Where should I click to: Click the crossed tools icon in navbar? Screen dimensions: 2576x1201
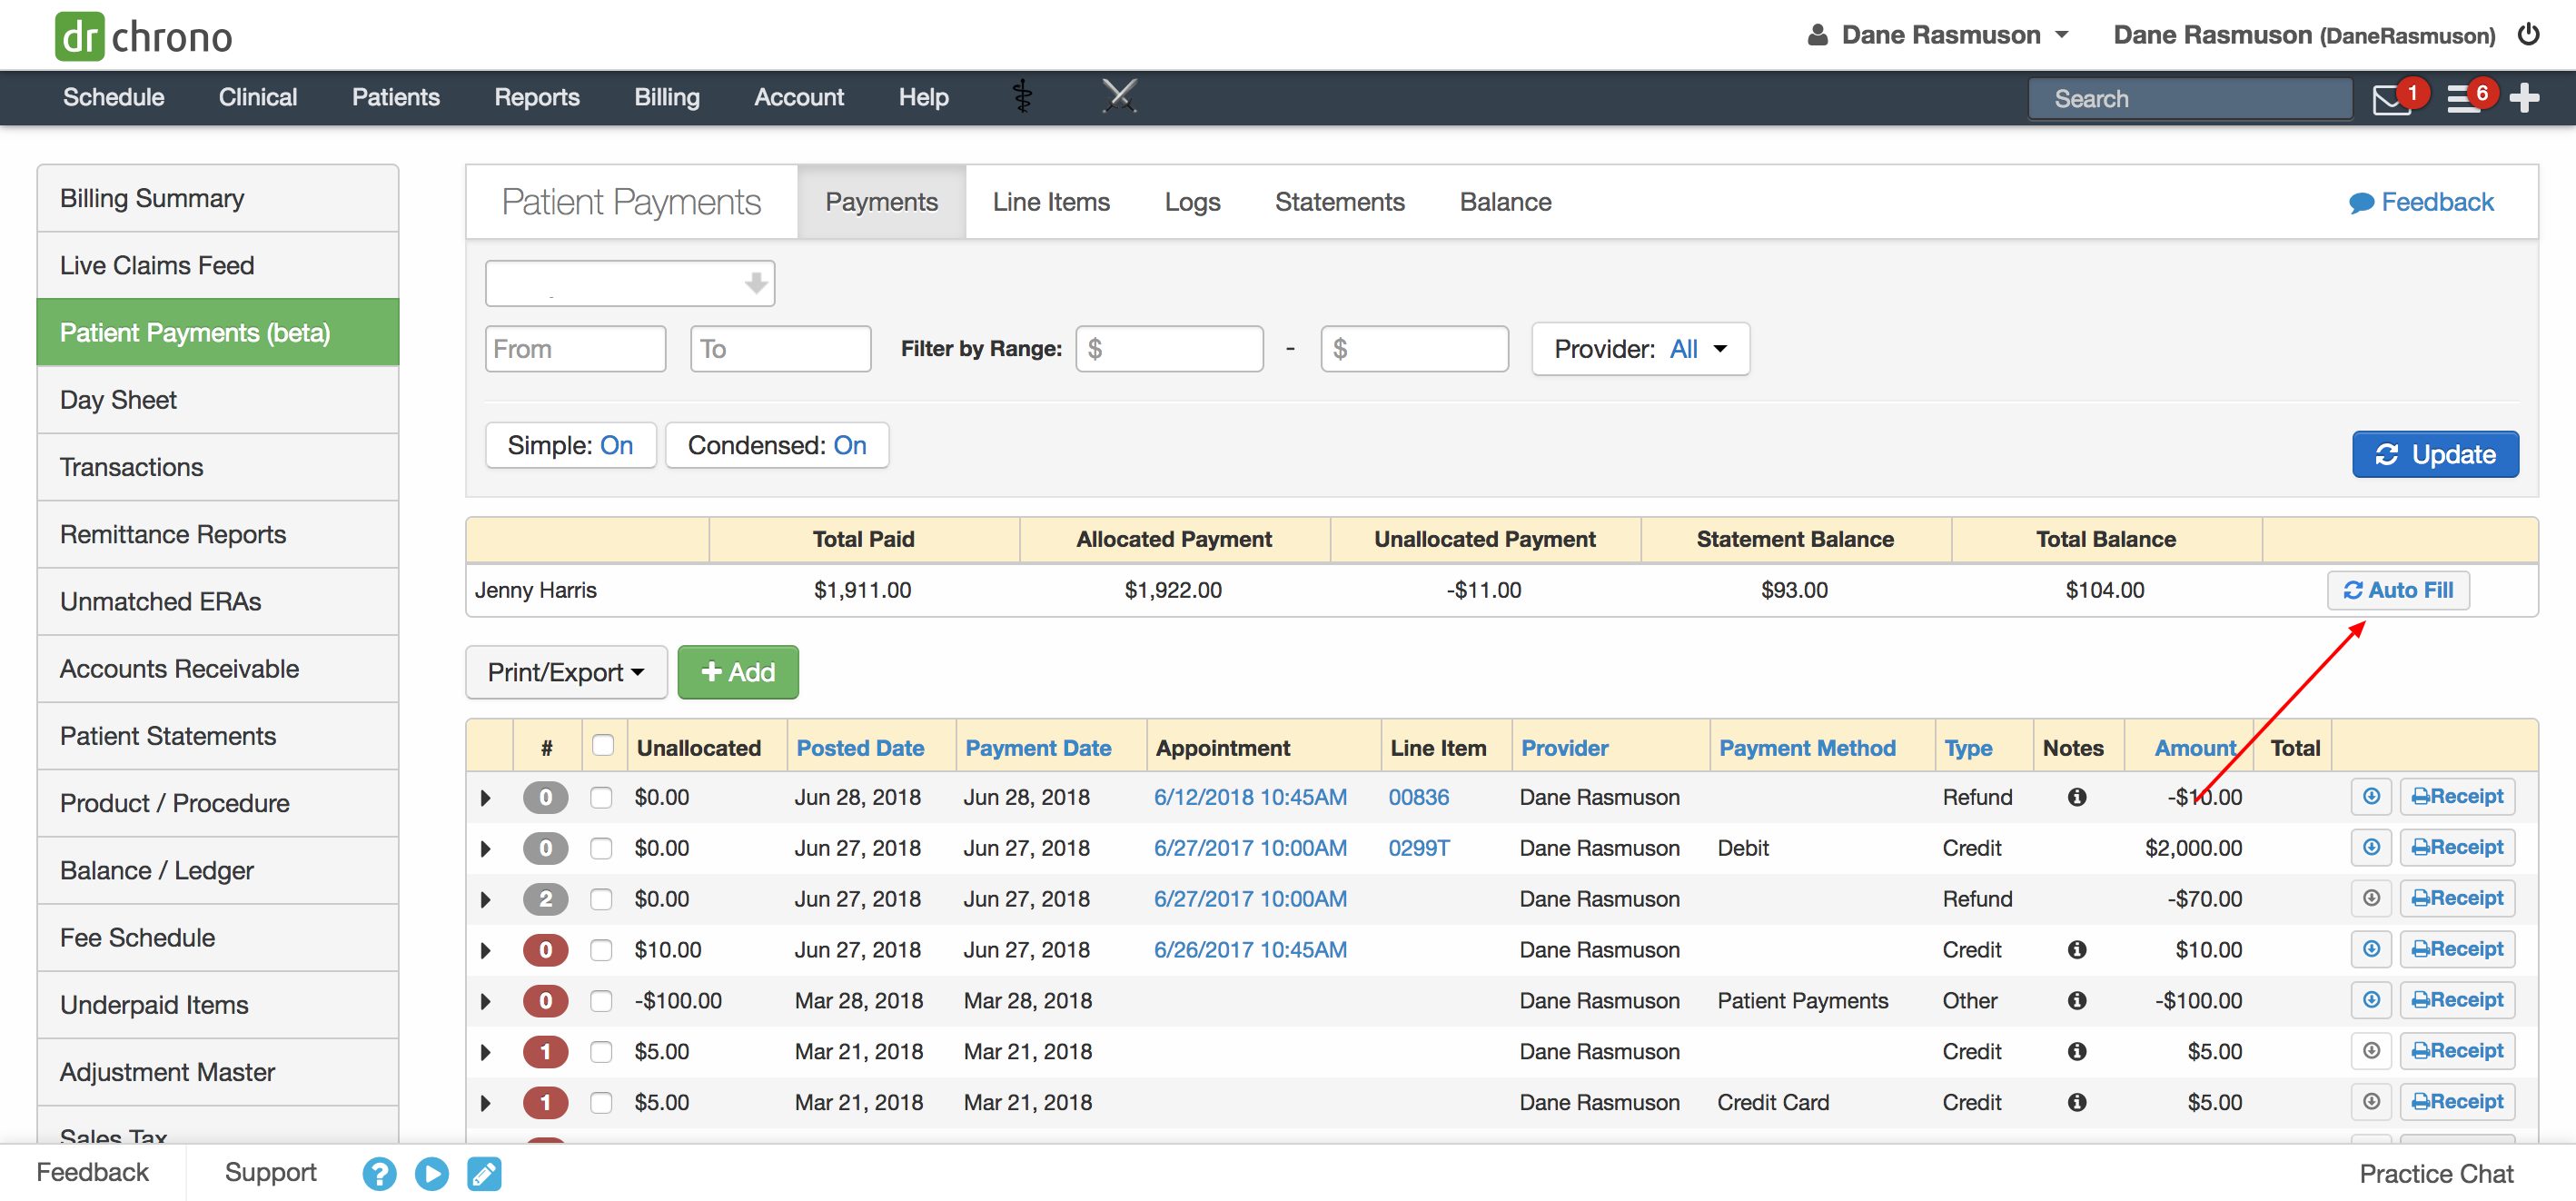pos(1119,97)
